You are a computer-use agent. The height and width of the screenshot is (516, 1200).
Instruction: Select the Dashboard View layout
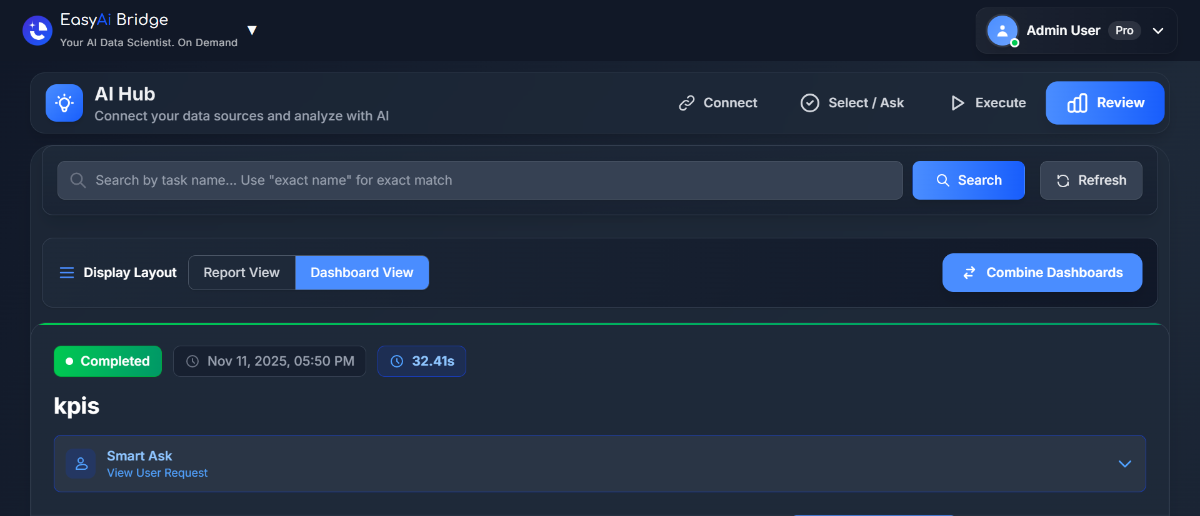point(362,273)
